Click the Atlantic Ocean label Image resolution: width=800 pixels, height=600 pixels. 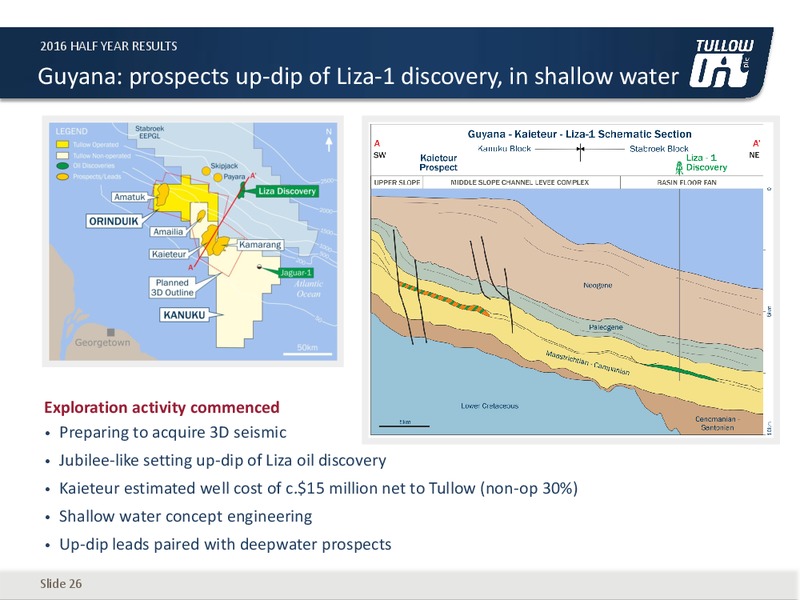(x=309, y=289)
